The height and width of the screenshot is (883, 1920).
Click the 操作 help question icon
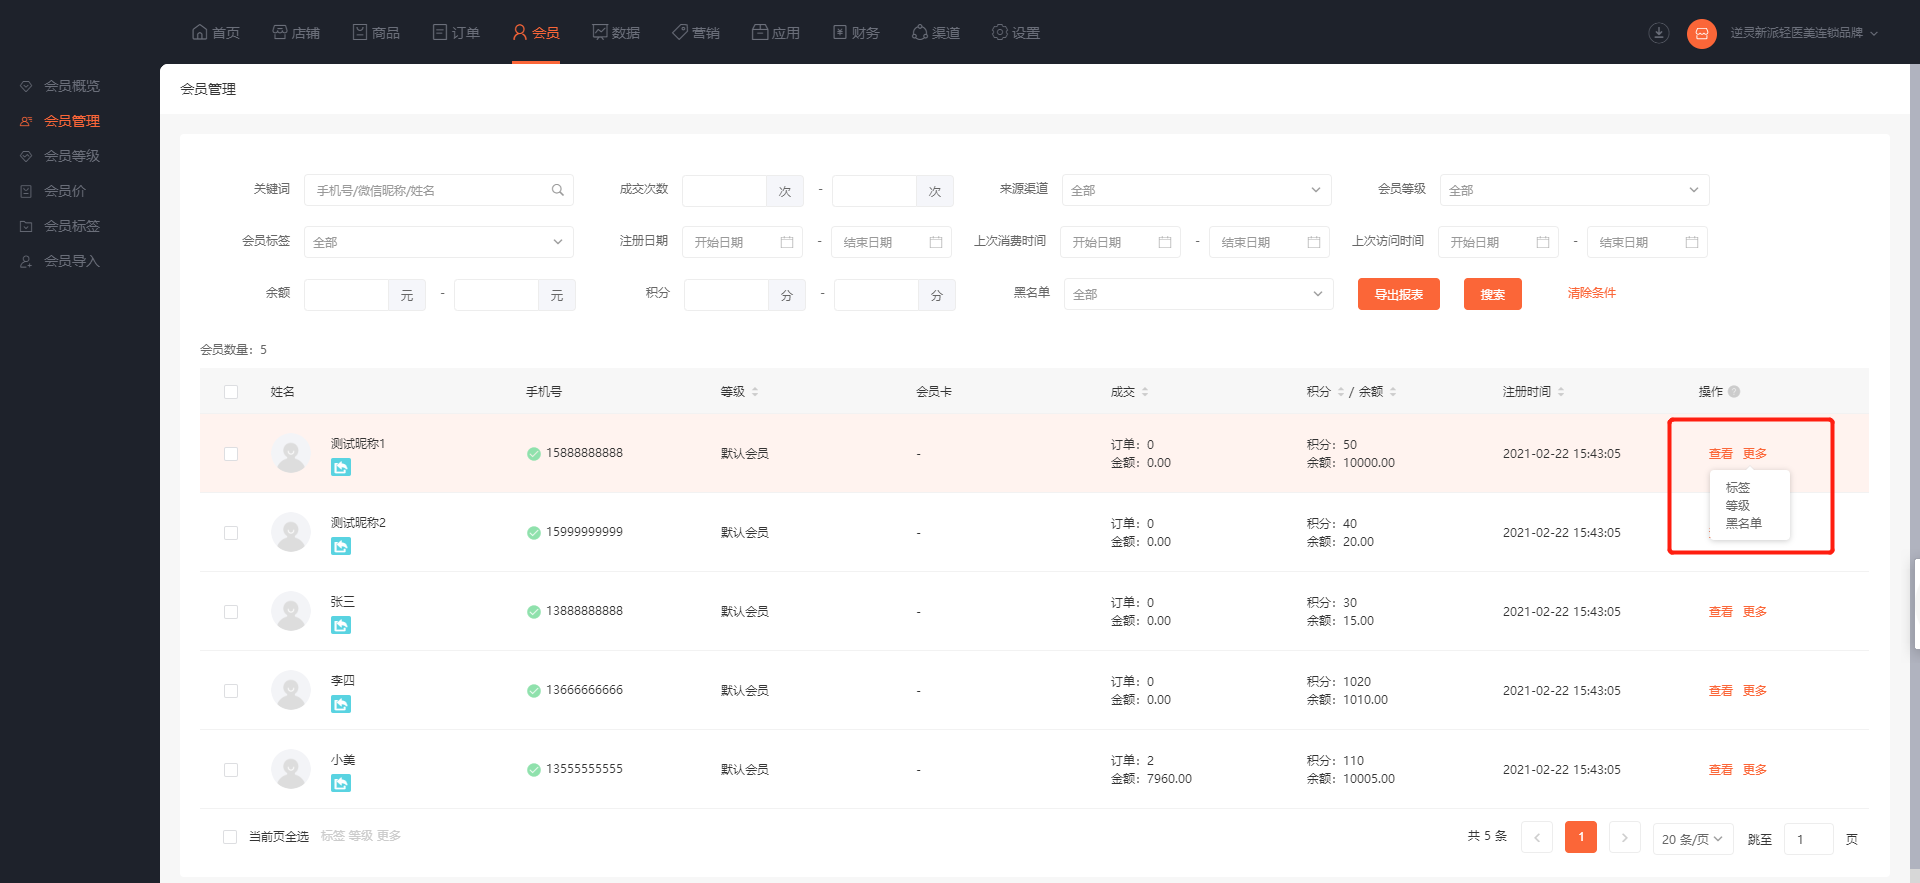pyautogui.click(x=1734, y=392)
